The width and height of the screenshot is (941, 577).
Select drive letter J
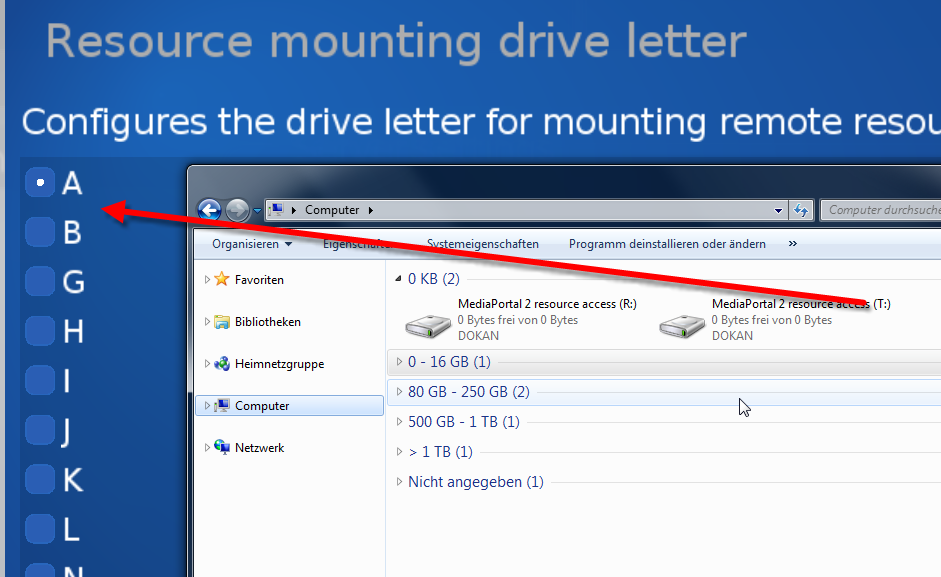coord(40,430)
